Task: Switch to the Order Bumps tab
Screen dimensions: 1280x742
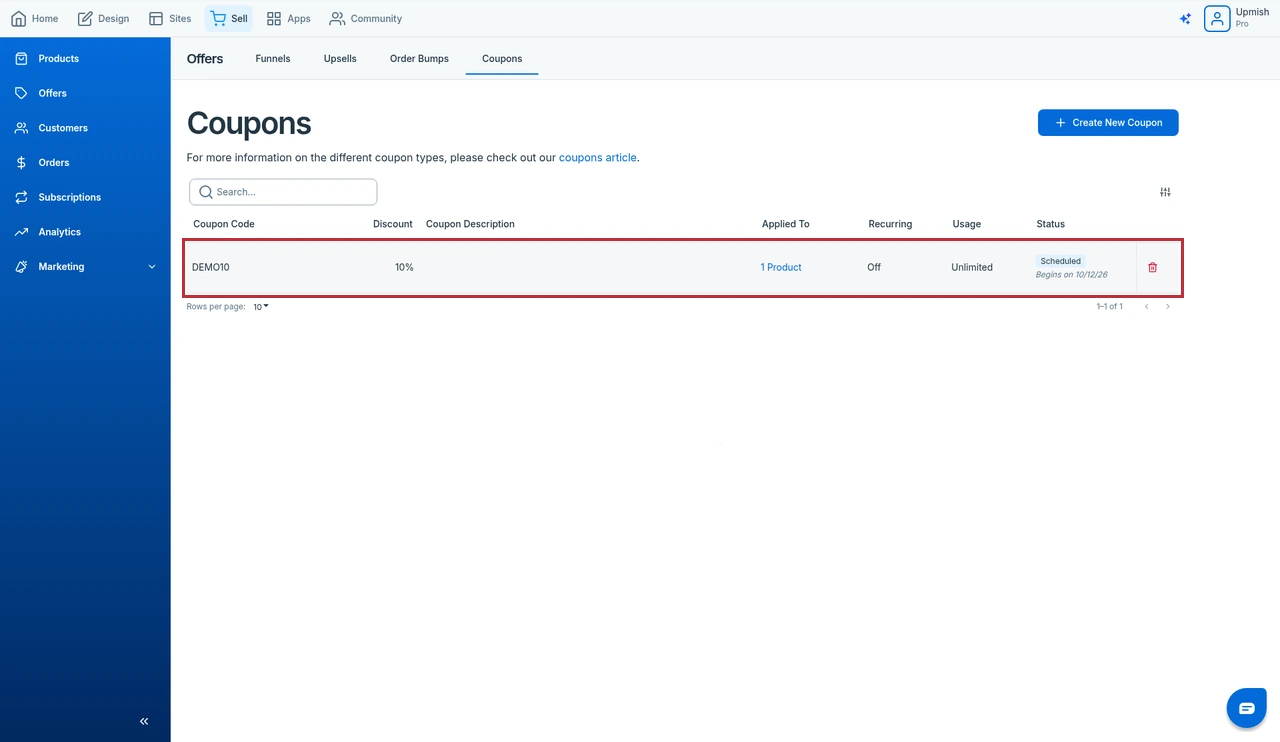Action: [419, 59]
